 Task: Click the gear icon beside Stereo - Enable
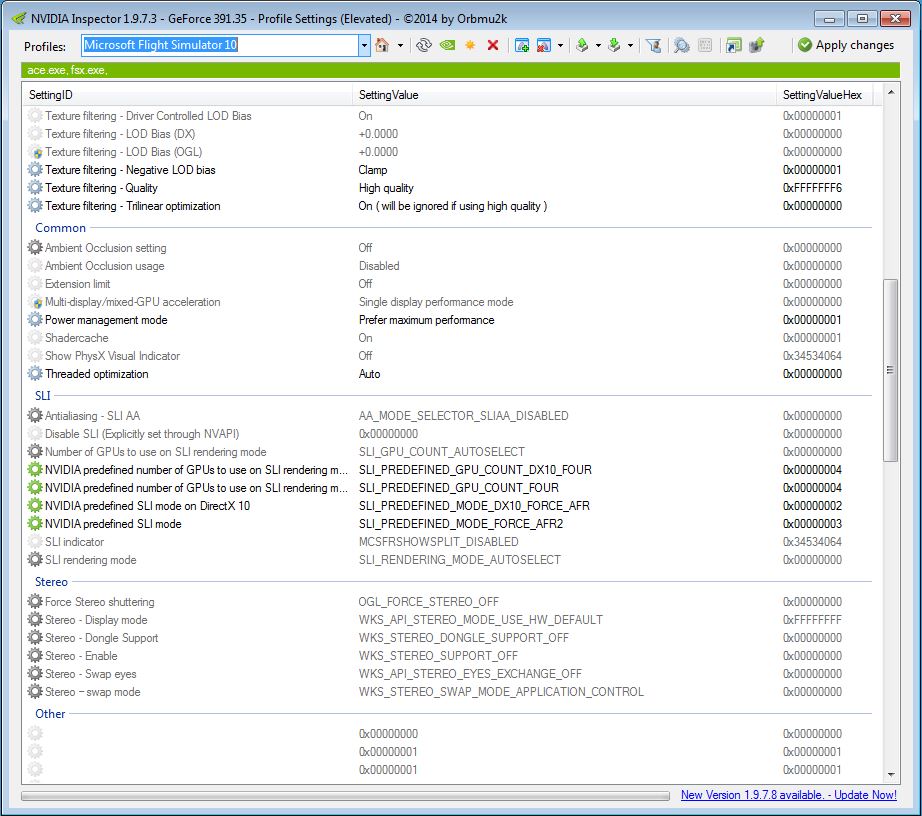click(35, 655)
